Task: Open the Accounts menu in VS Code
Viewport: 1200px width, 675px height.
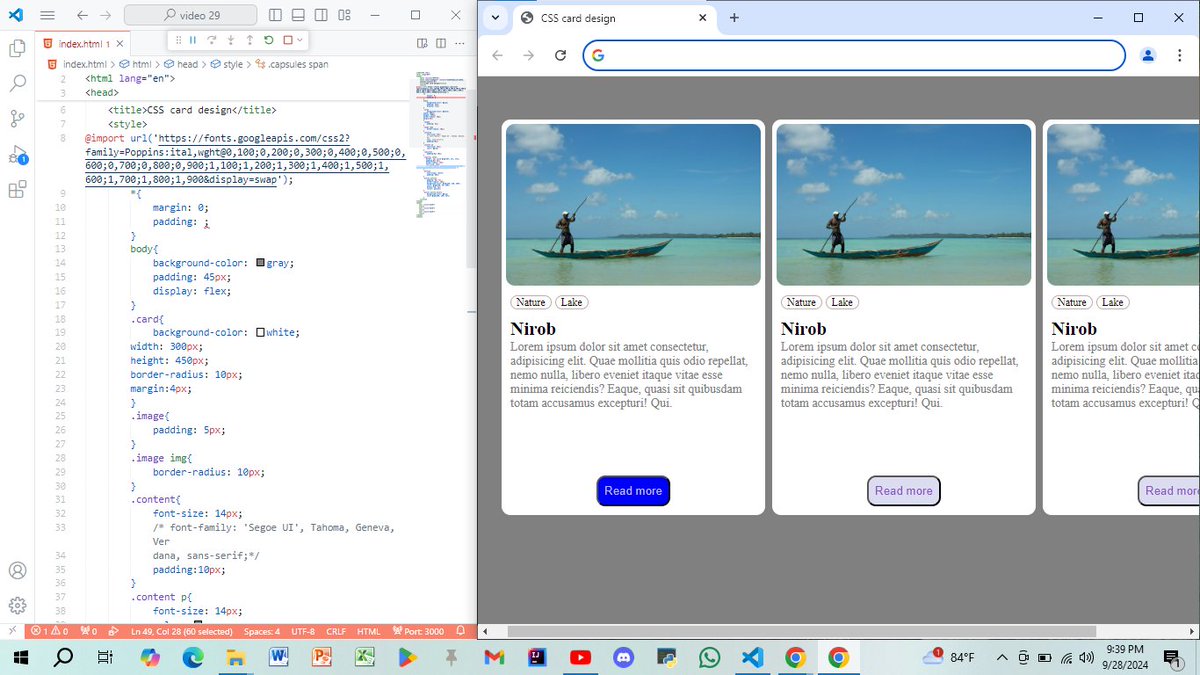Action: tap(17, 570)
